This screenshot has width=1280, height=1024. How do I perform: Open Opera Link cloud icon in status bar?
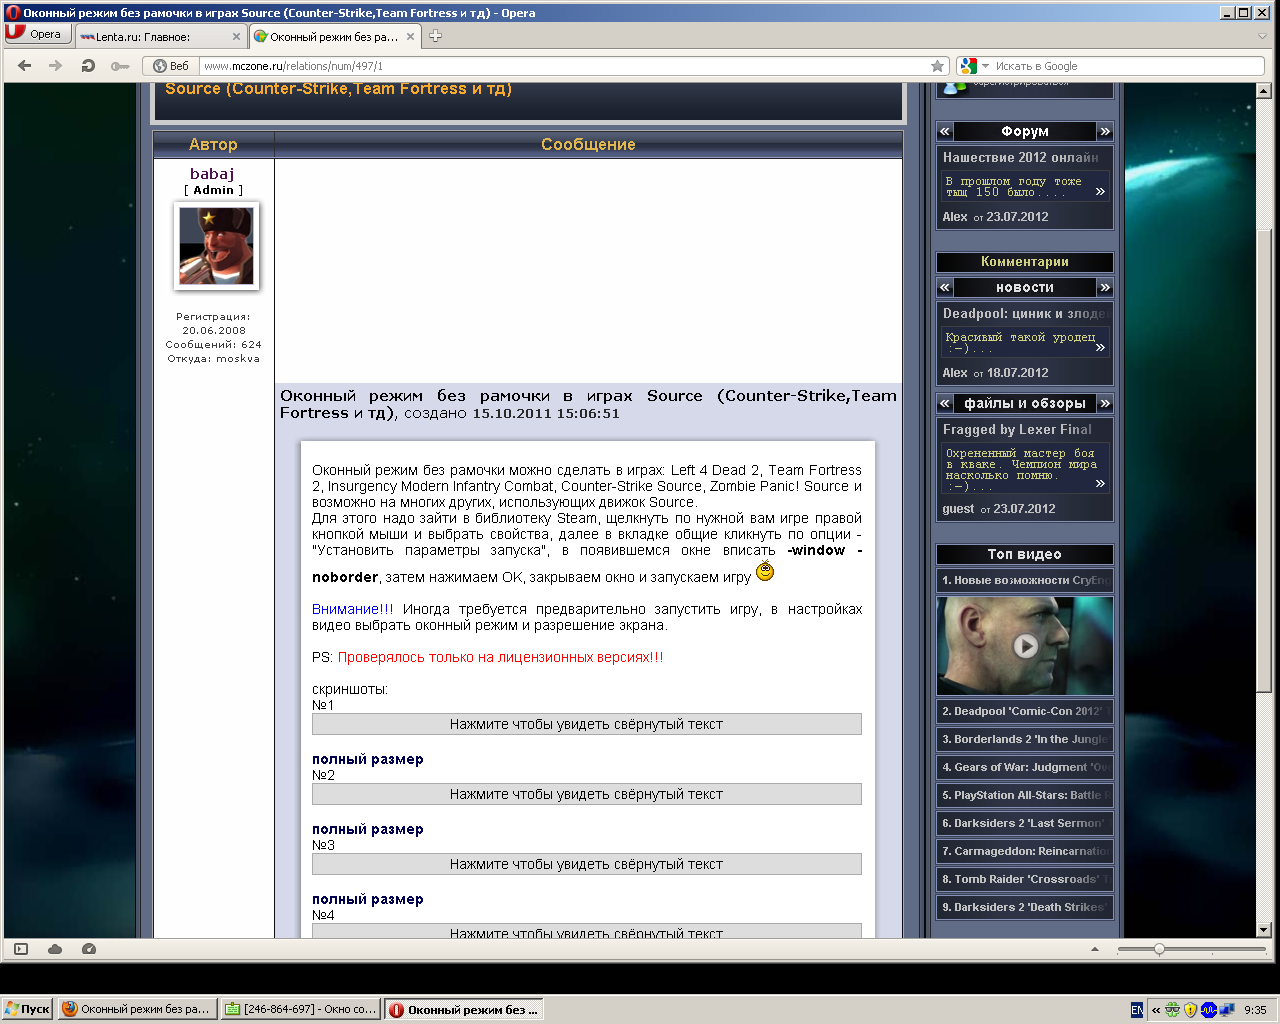55,949
